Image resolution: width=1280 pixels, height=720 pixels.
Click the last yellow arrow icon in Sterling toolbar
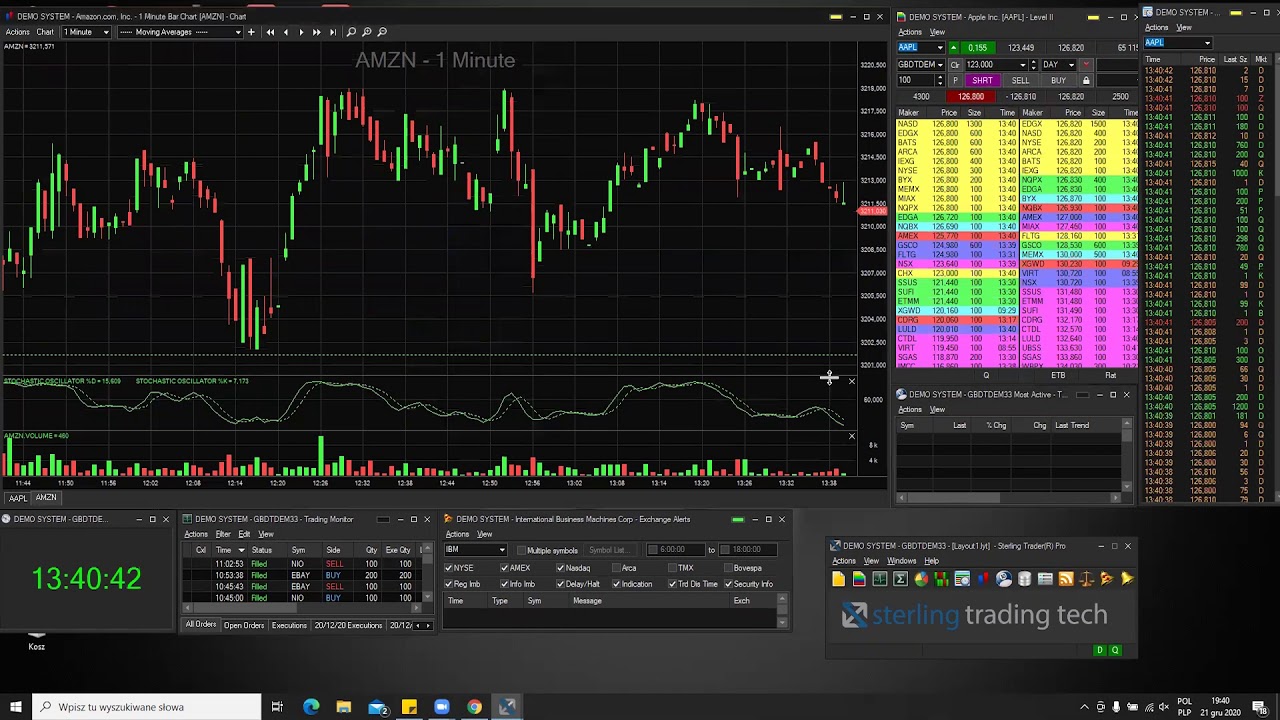point(1127,579)
